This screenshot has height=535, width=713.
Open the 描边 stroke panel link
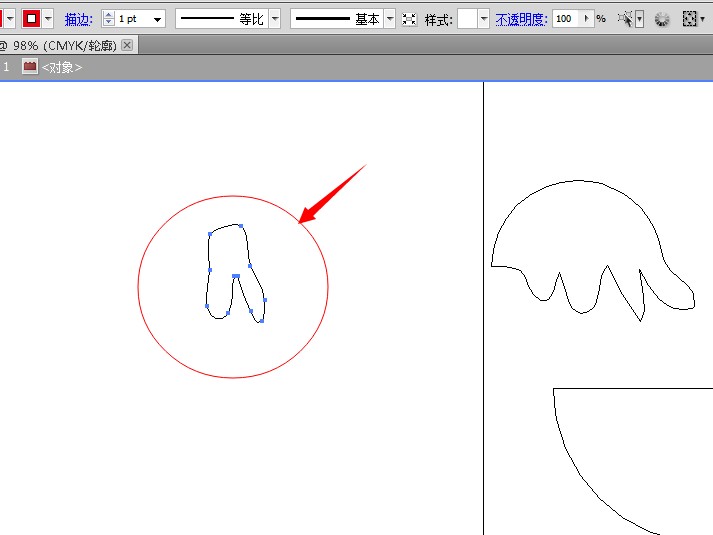tap(78, 20)
